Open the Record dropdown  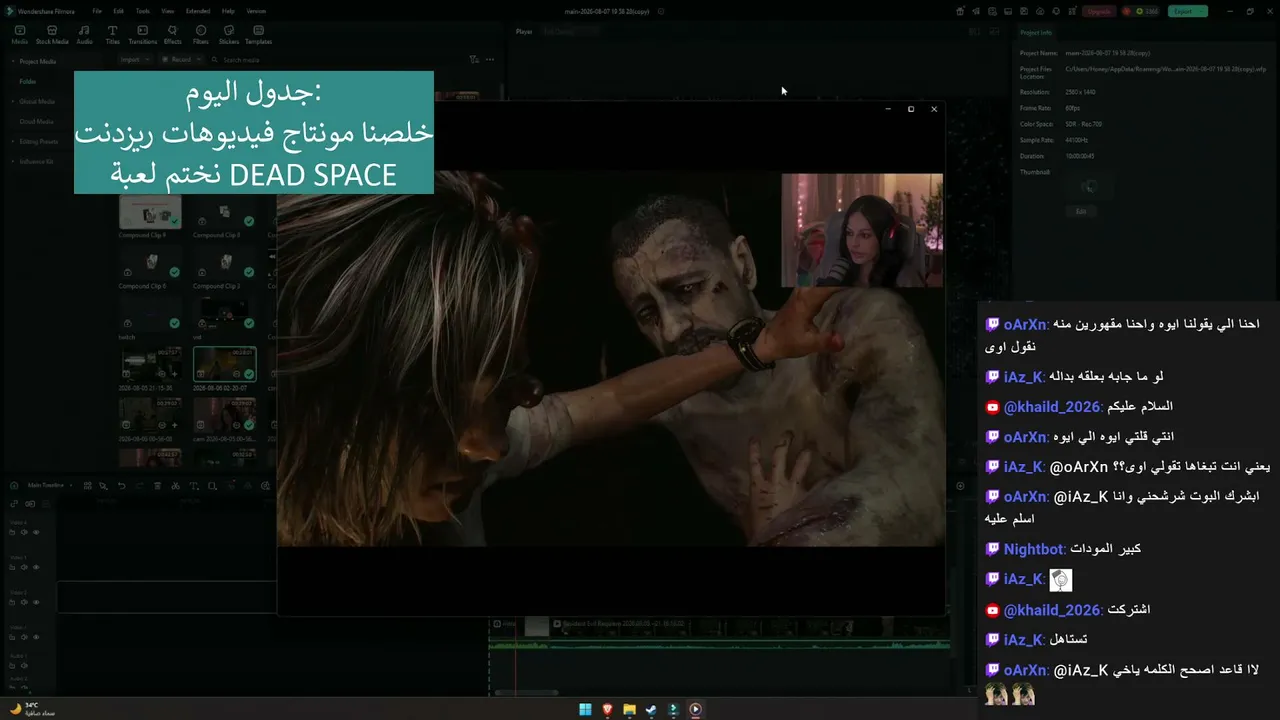tap(180, 60)
